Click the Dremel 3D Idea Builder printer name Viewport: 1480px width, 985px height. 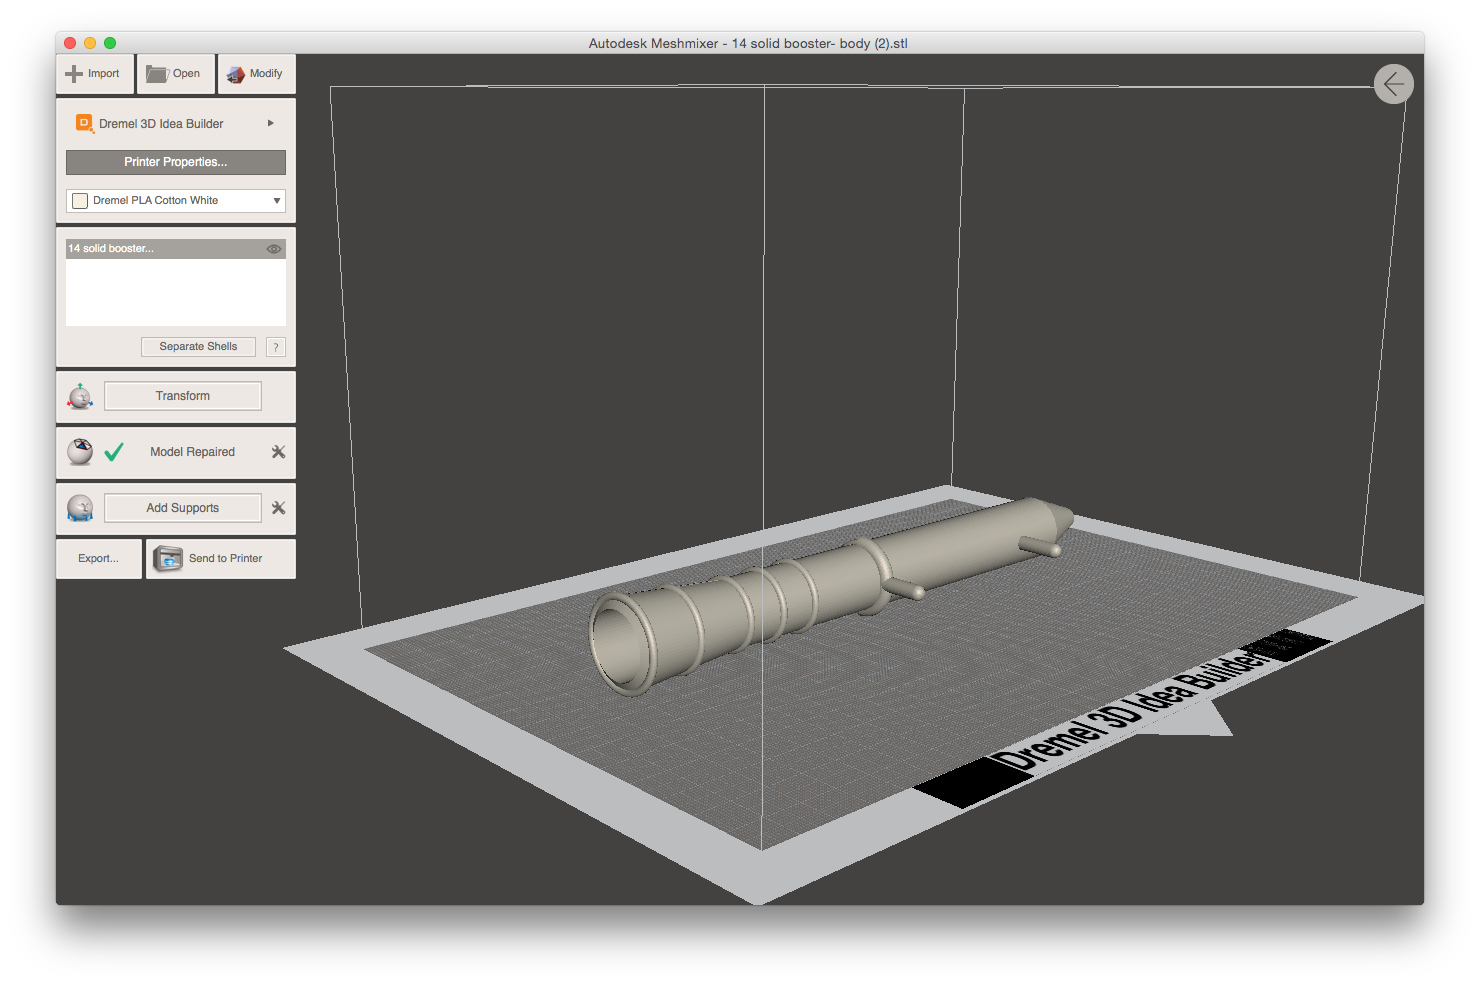(x=161, y=124)
